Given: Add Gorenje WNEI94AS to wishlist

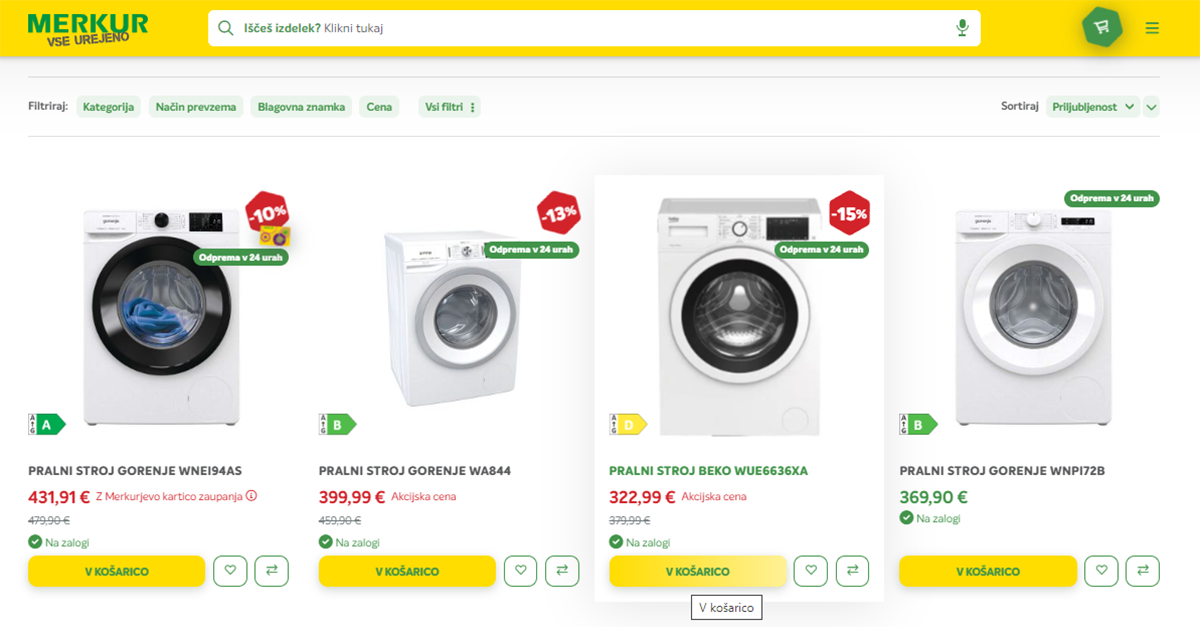Looking at the screenshot, I should coord(230,571).
